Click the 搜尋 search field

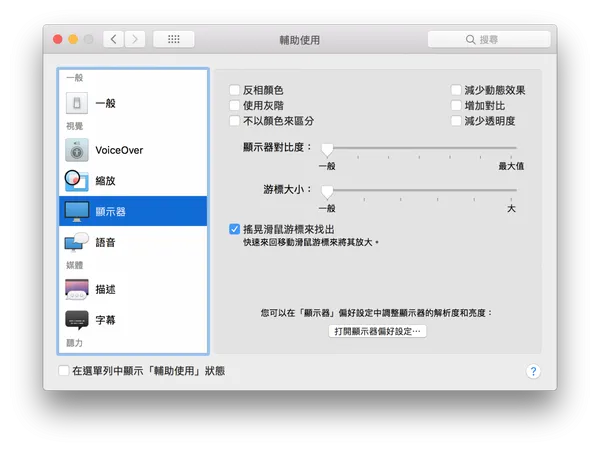pyautogui.click(x=489, y=39)
